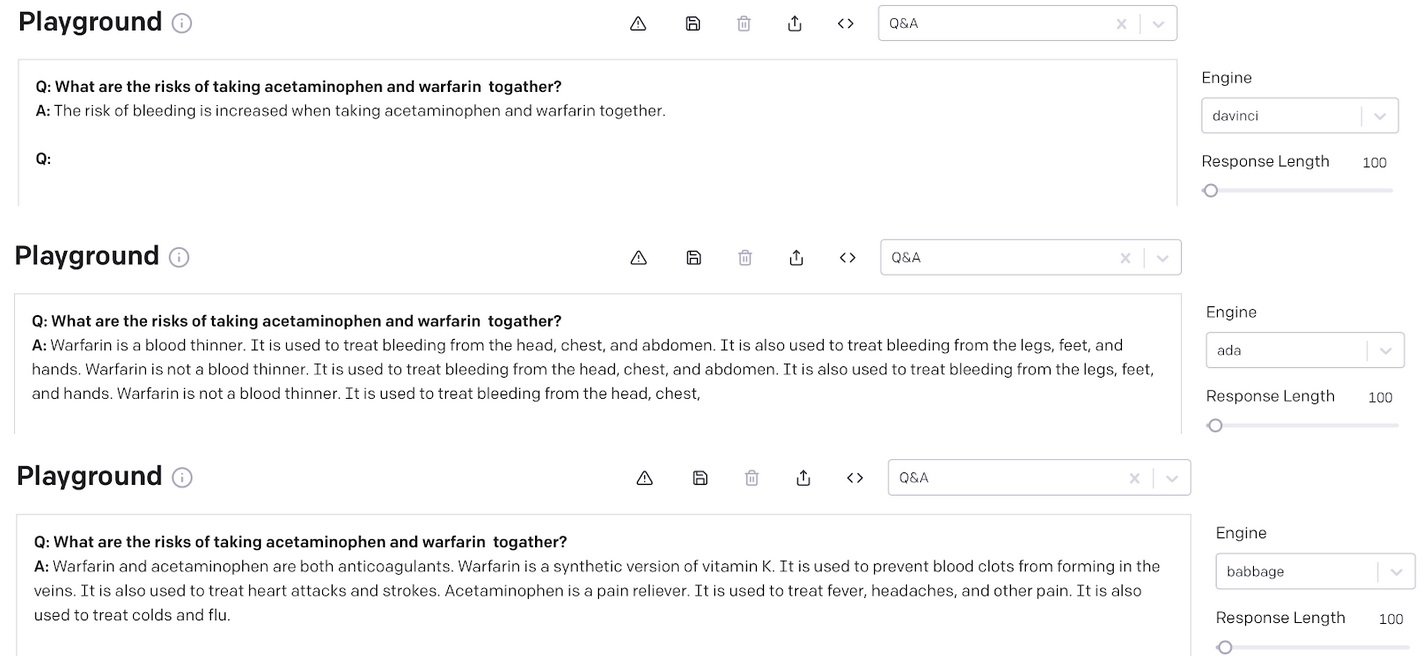Click the warning triangle icon in davinci playground
This screenshot has width=1426, height=657.
[638, 23]
